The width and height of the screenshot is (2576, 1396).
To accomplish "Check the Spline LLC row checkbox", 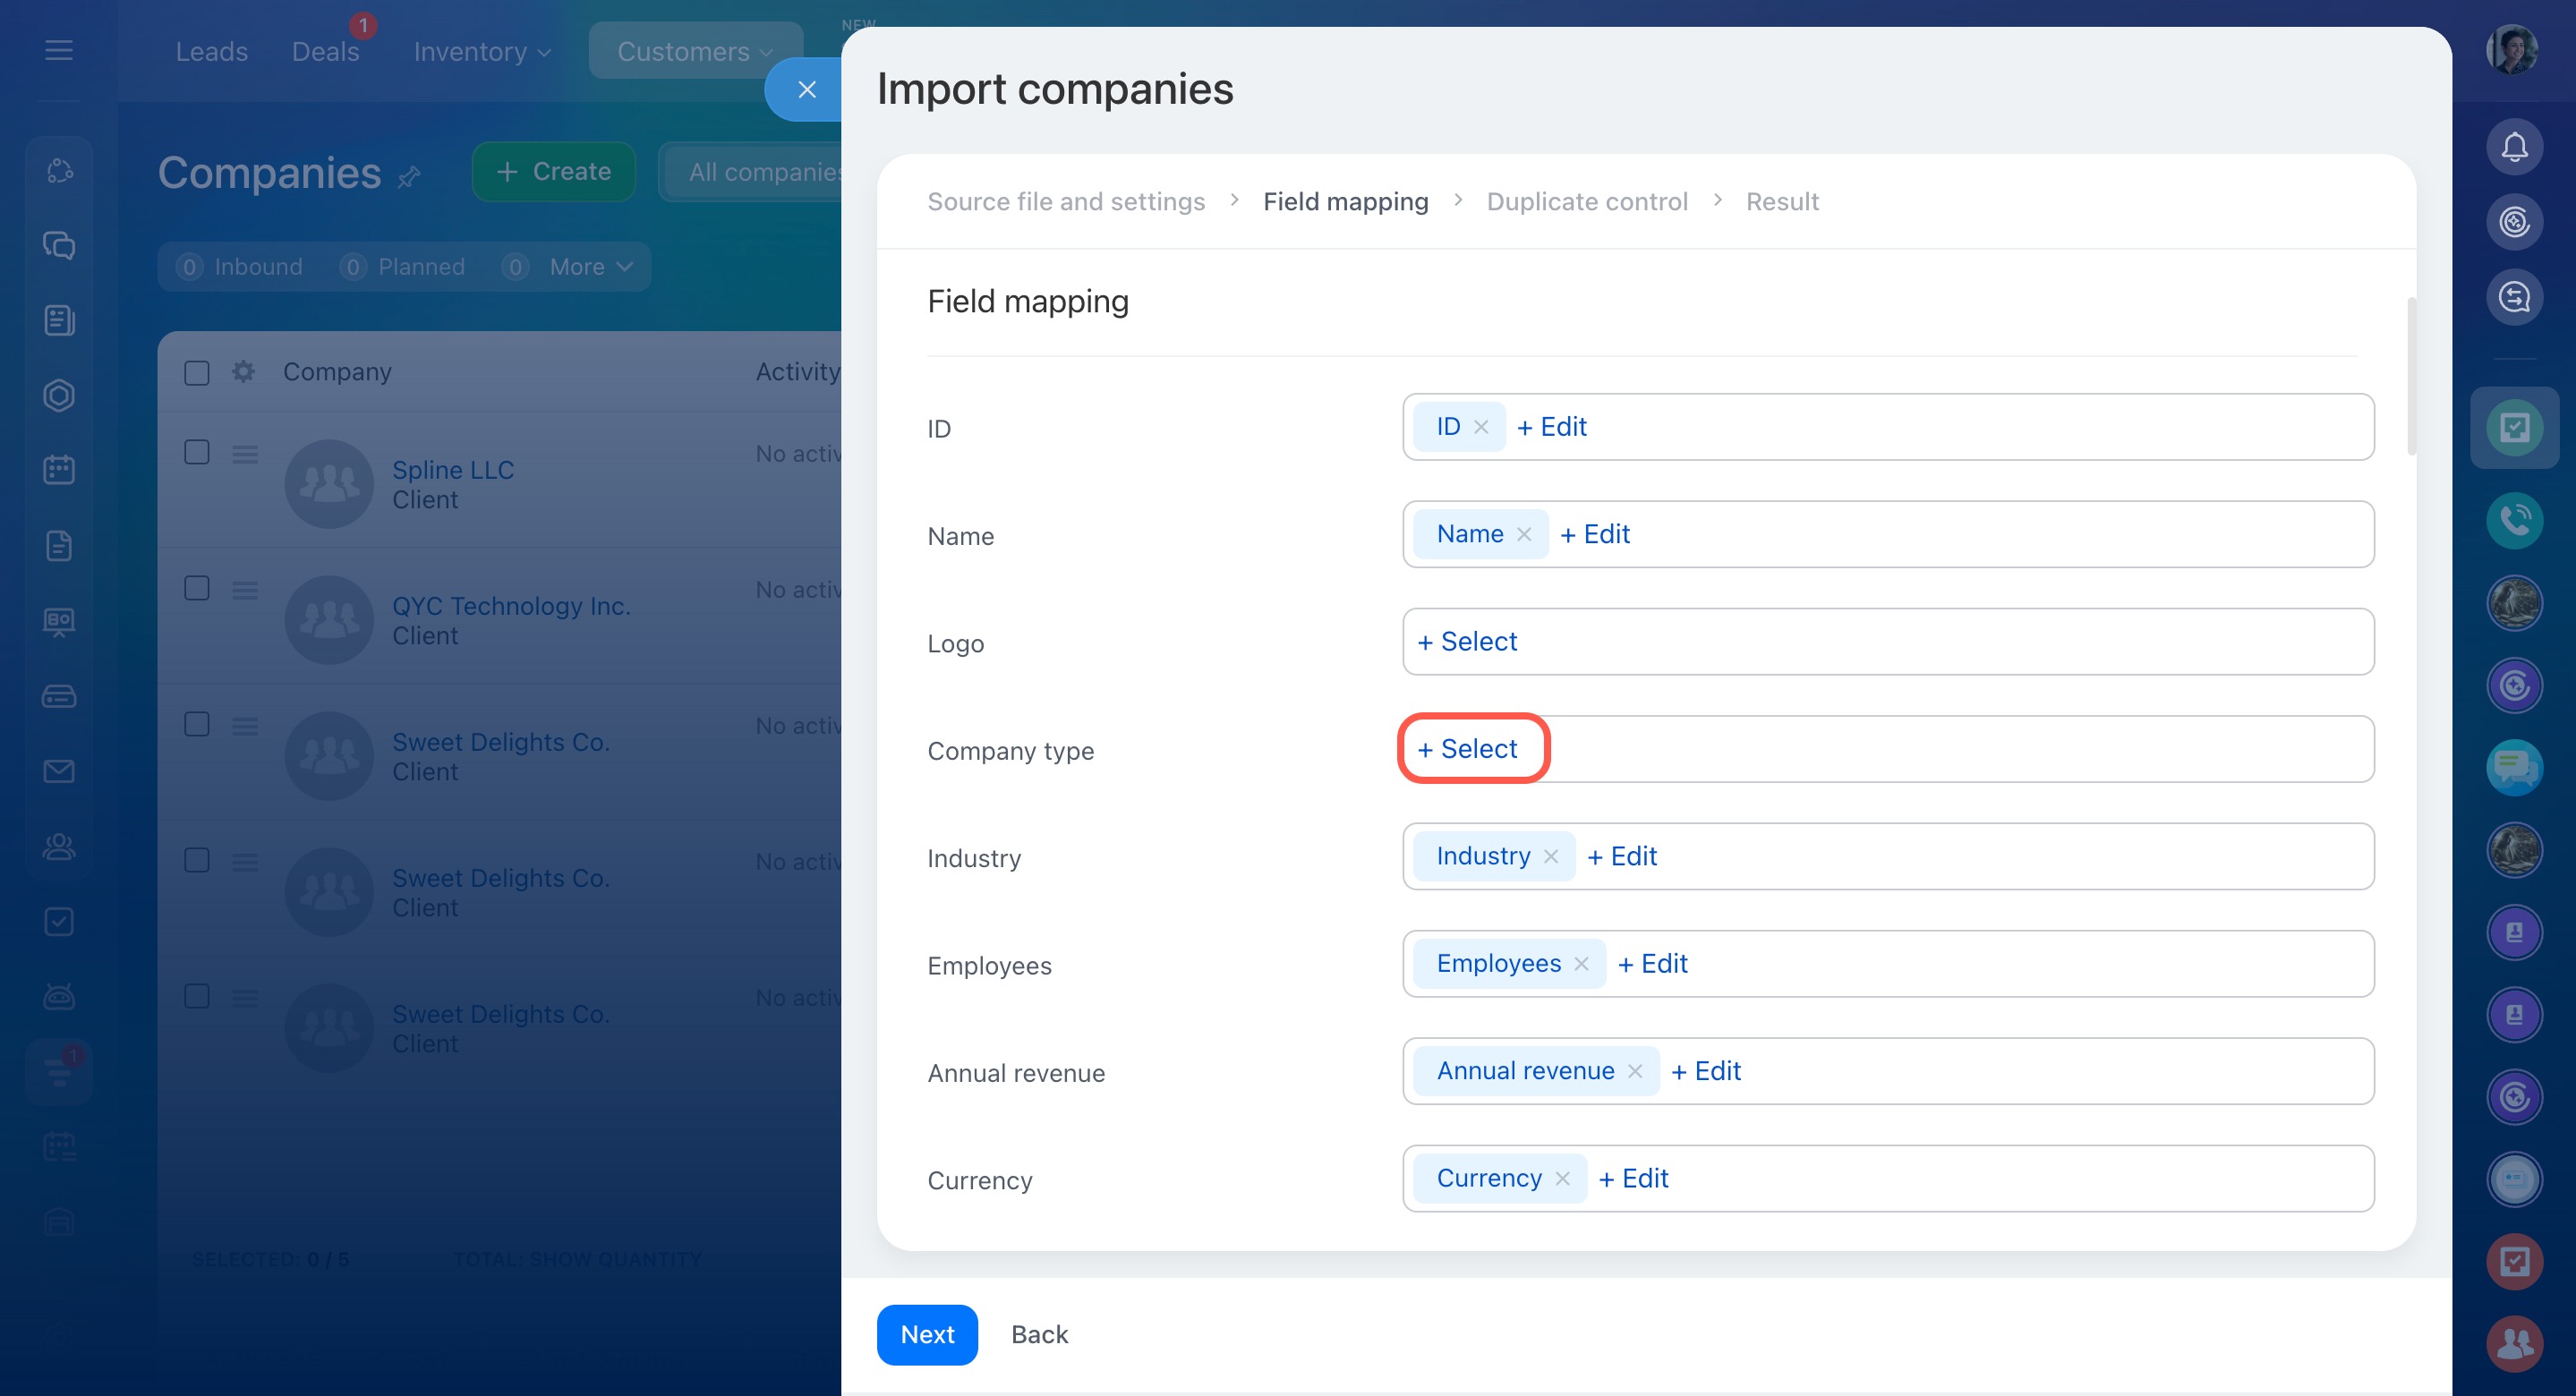I will (x=197, y=452).
